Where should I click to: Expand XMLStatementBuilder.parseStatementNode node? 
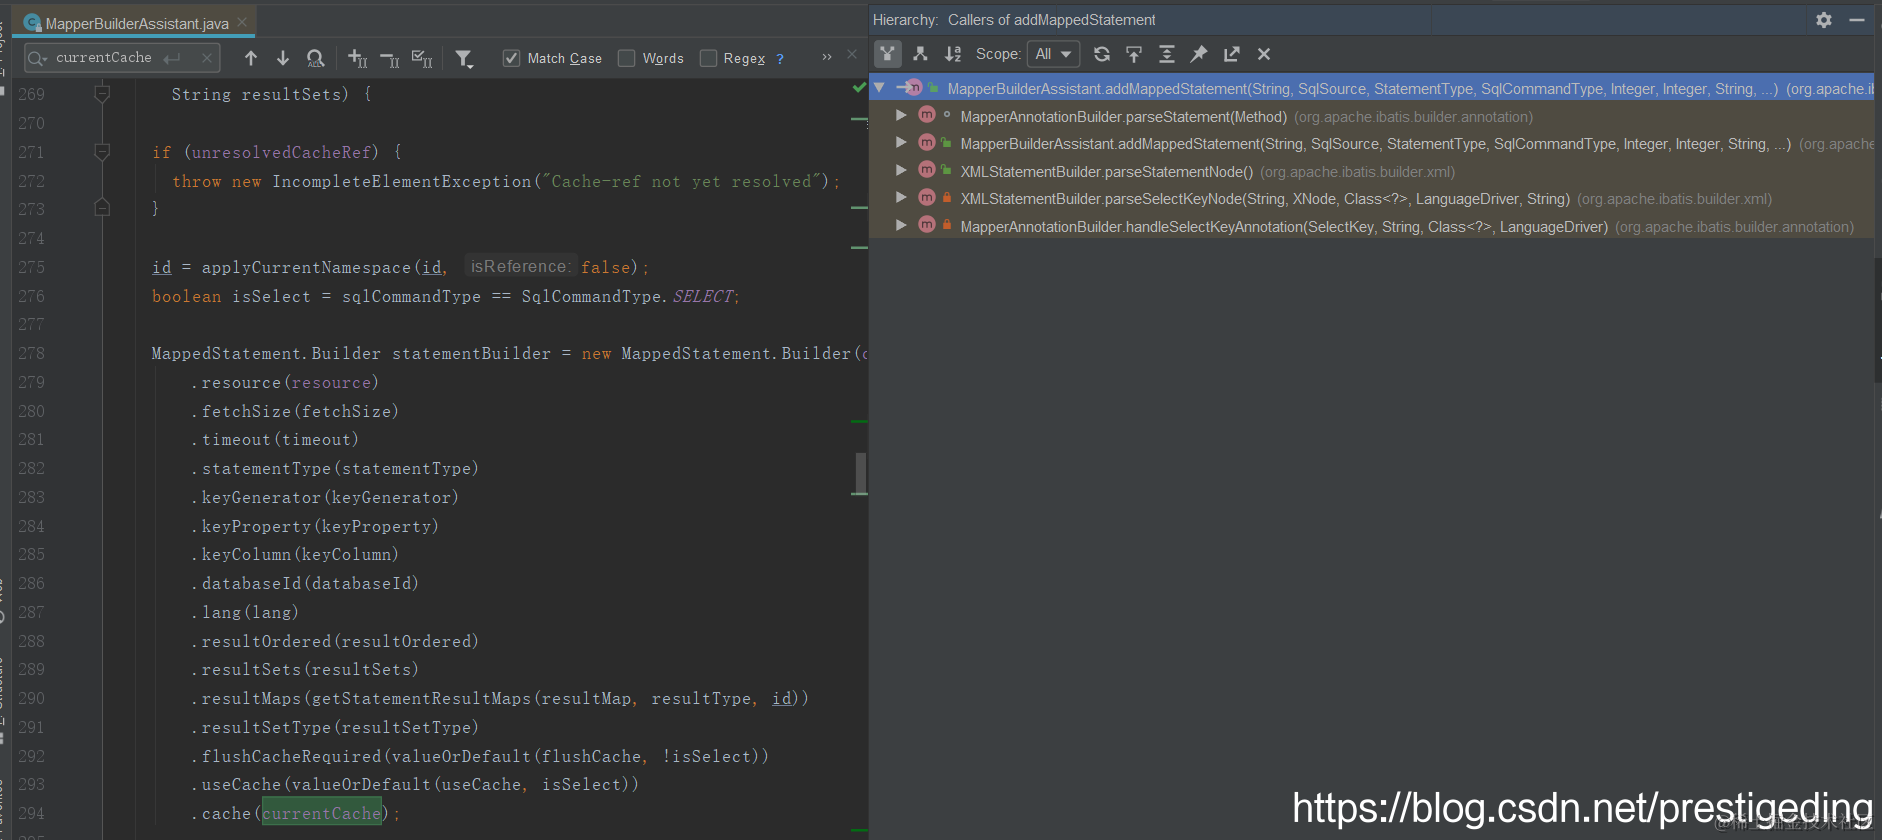point(901,171)
